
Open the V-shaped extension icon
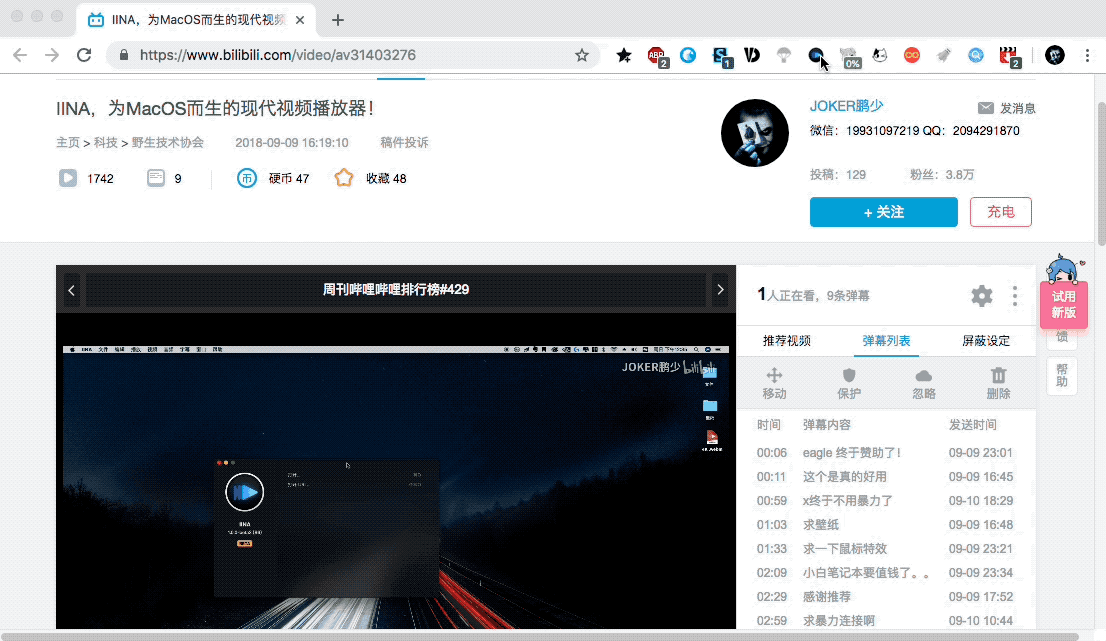click(x=752, y=55)
